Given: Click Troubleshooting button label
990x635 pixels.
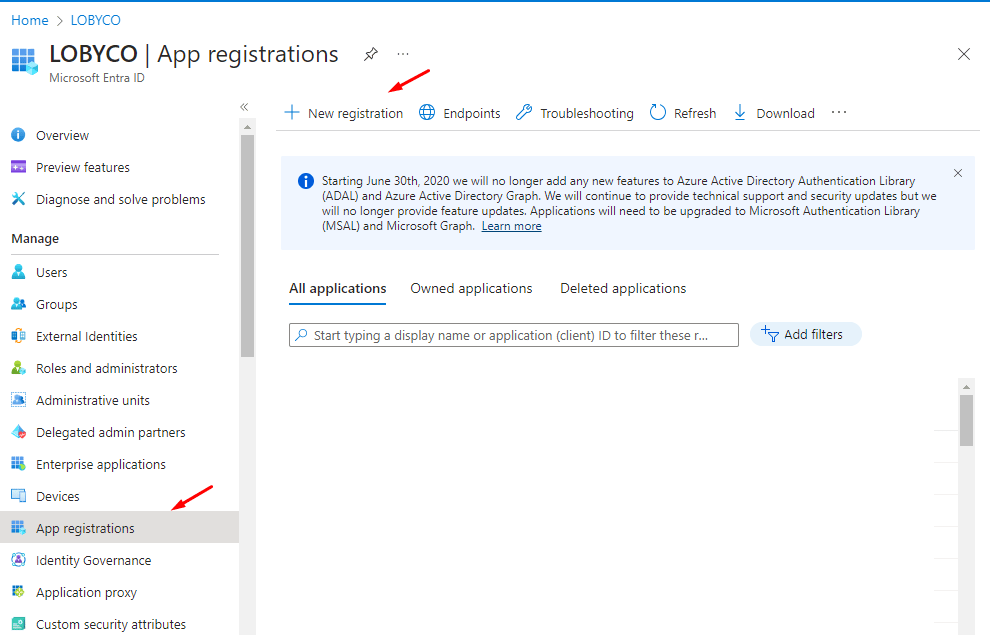Looking at the screenshot, I should [x=587, y=114].
